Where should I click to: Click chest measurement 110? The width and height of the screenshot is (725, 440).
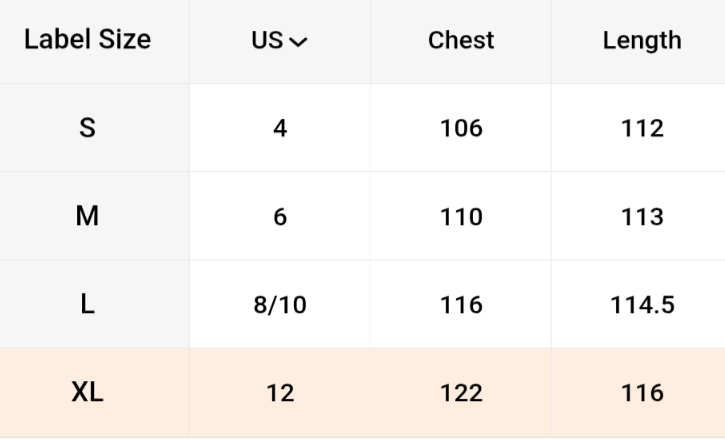pos(461,217)
